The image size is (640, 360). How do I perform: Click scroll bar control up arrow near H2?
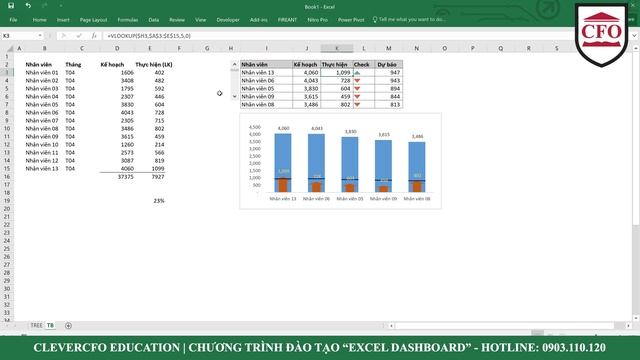(x=234, y=64)
